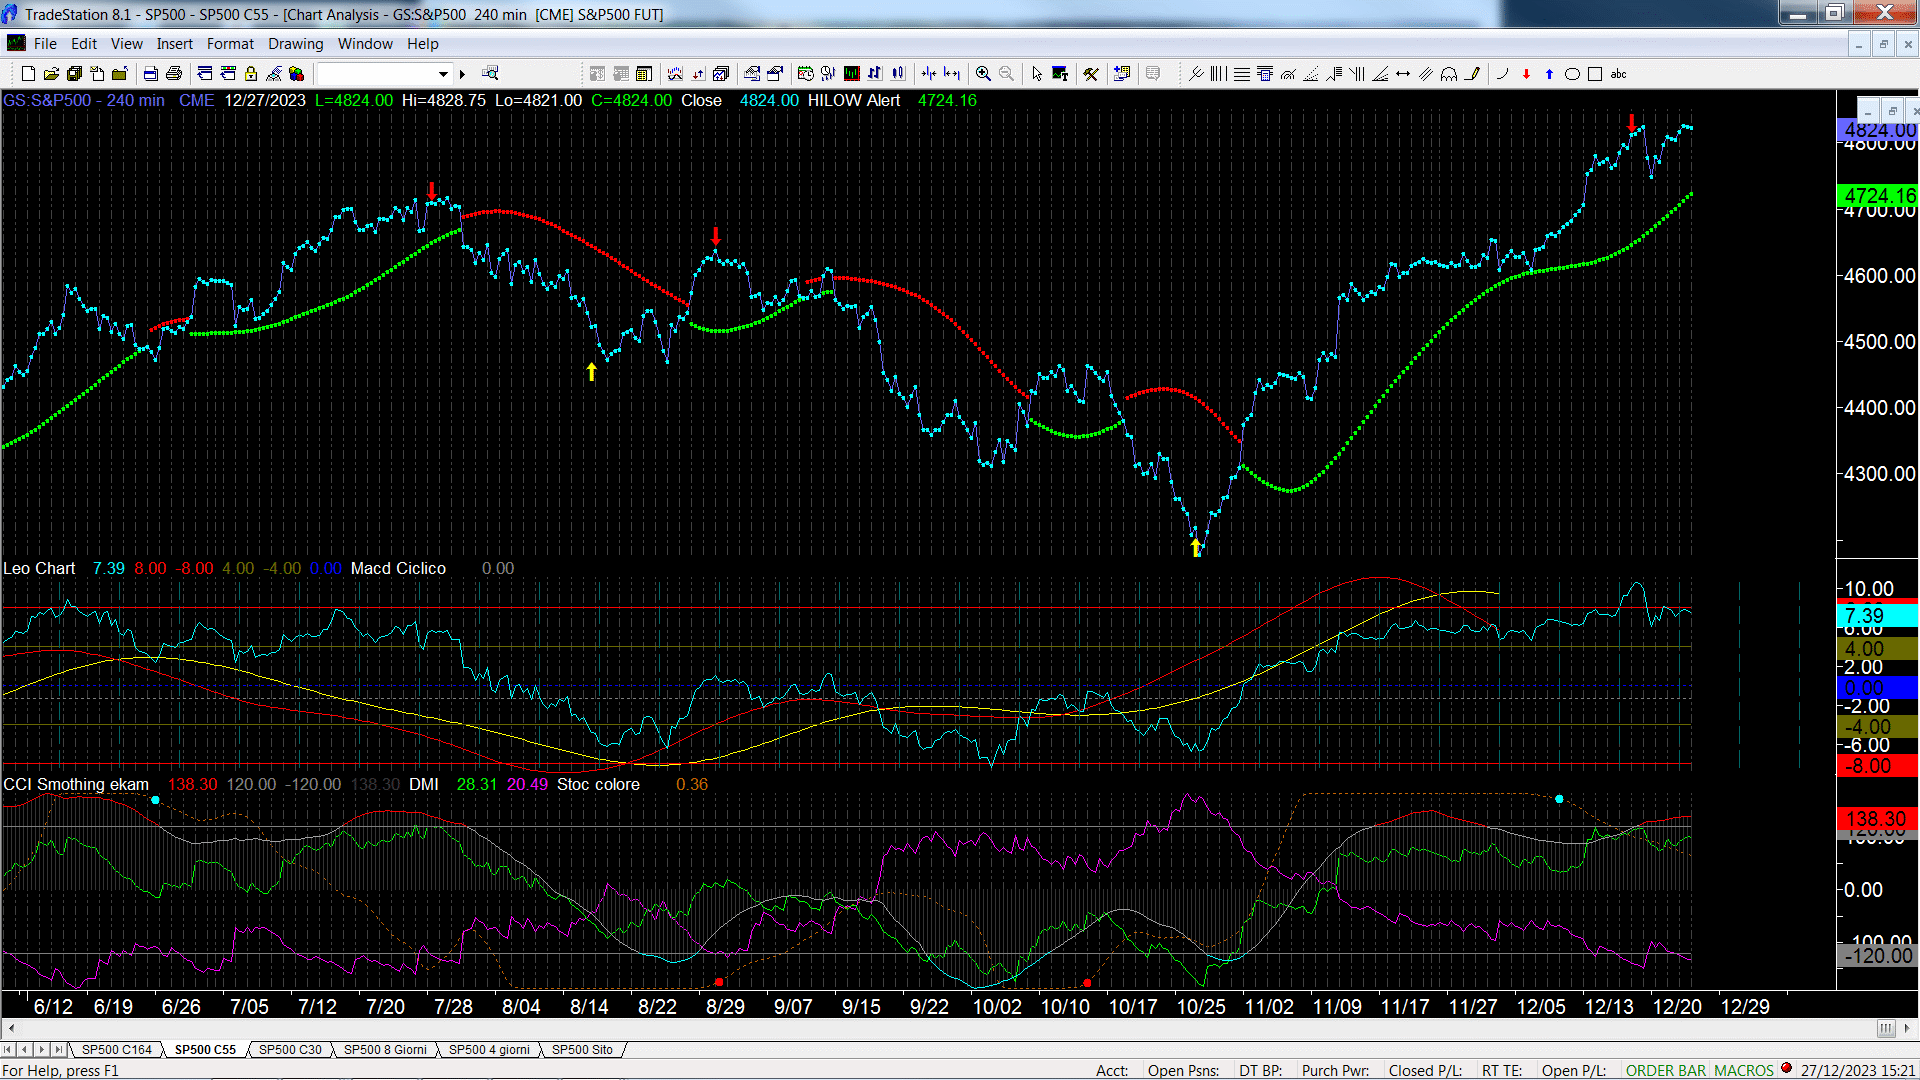Image resolution: width=1920 pixels, height=1080 pixels.
Task: Switch to SP500 C164 tab
Action: tap(117, 1050)
